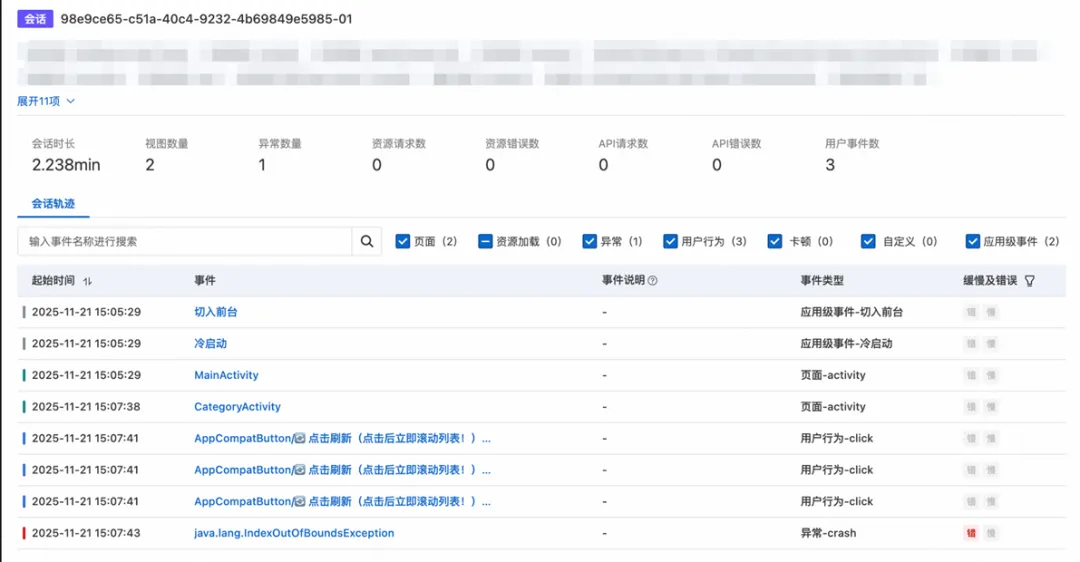Toggle the 页面 (2) checkbox
Viewport: 1080px width, 562px height.
point(403,241)
